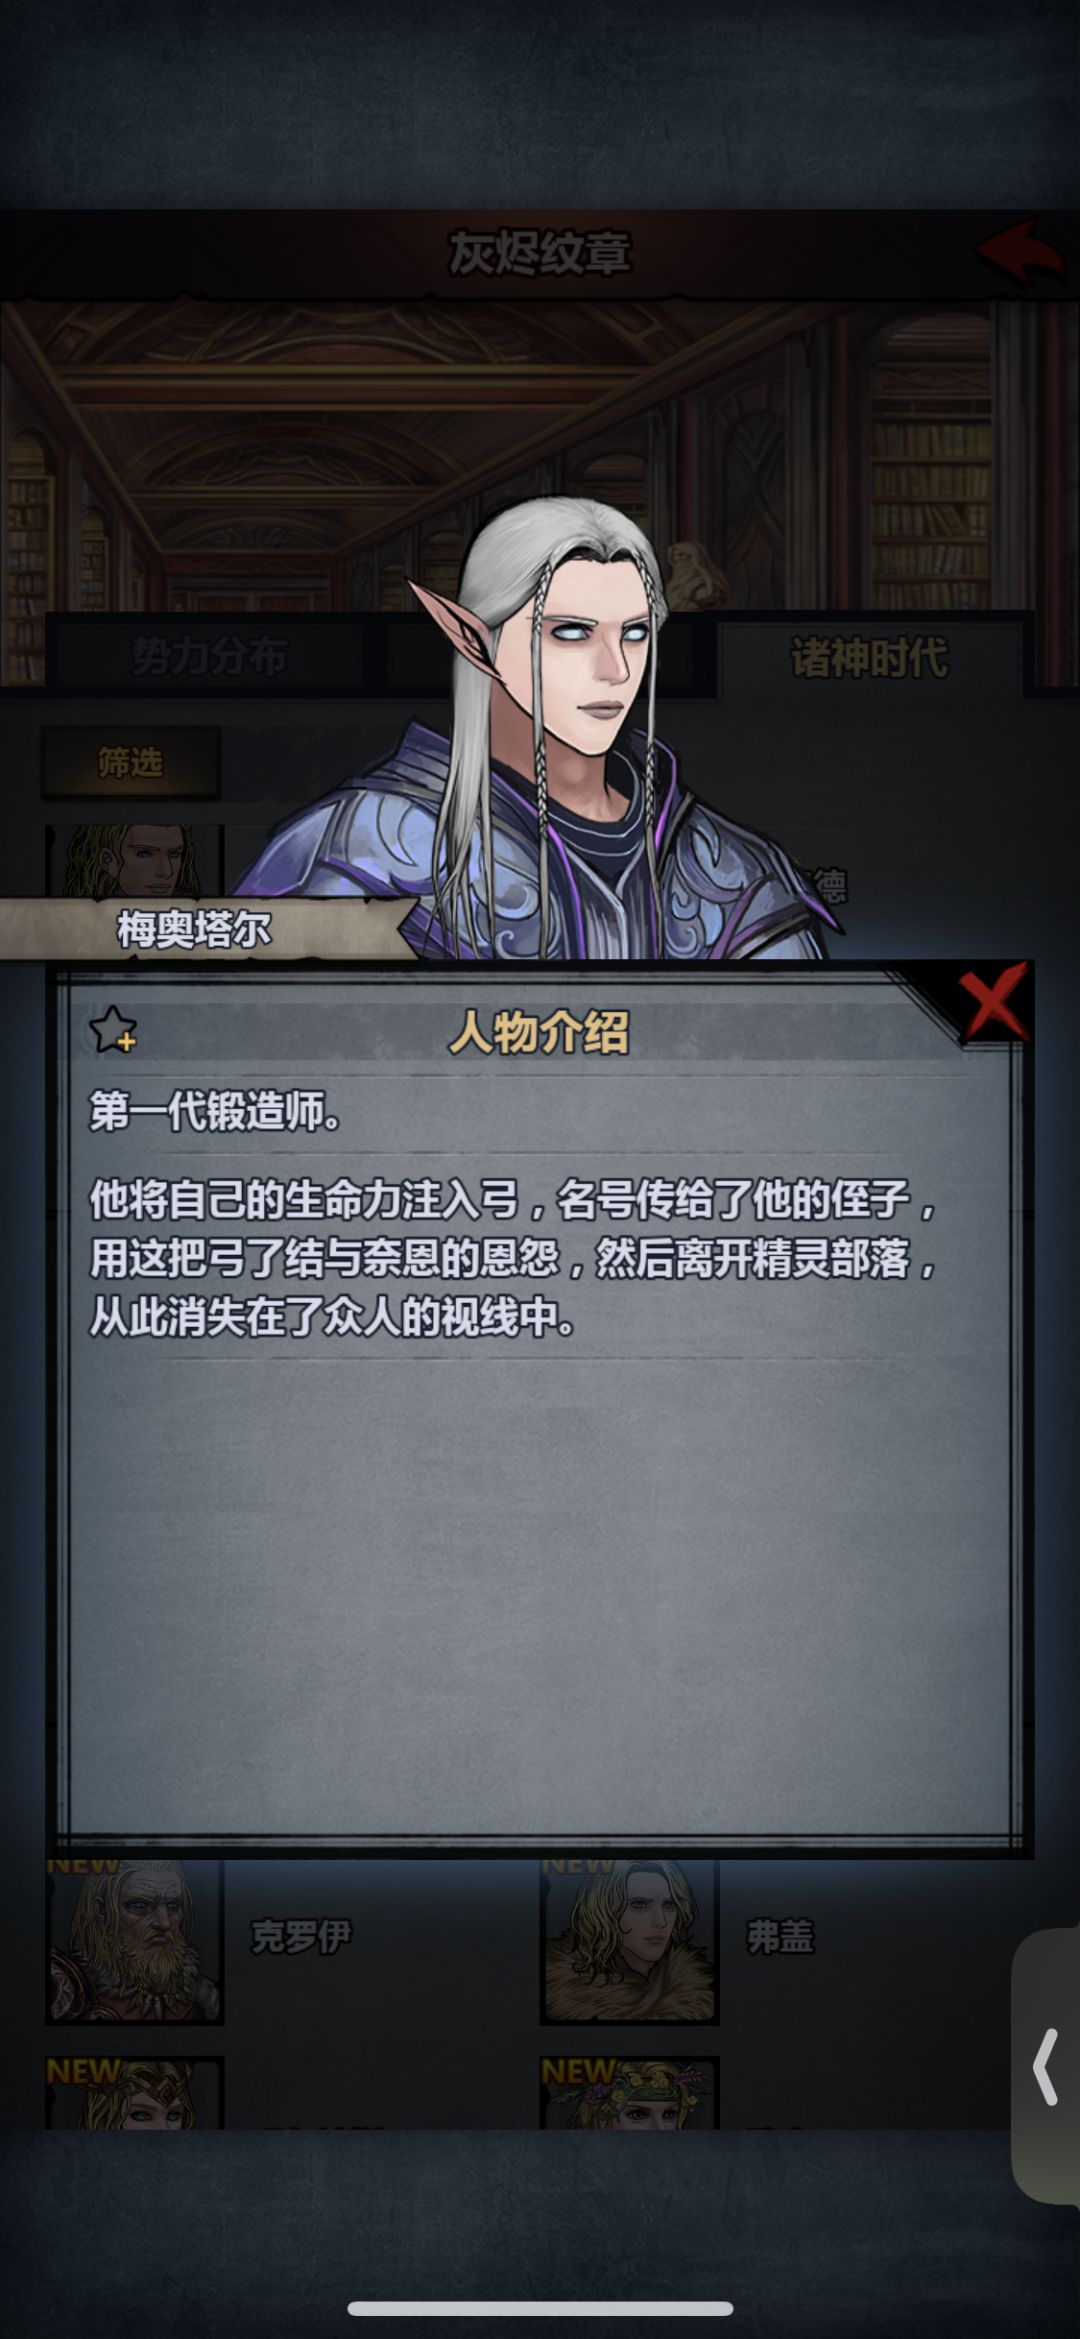1080x2339 pixels.
Task: Switch to 势力分布 tab
Action: pos(208,657)
